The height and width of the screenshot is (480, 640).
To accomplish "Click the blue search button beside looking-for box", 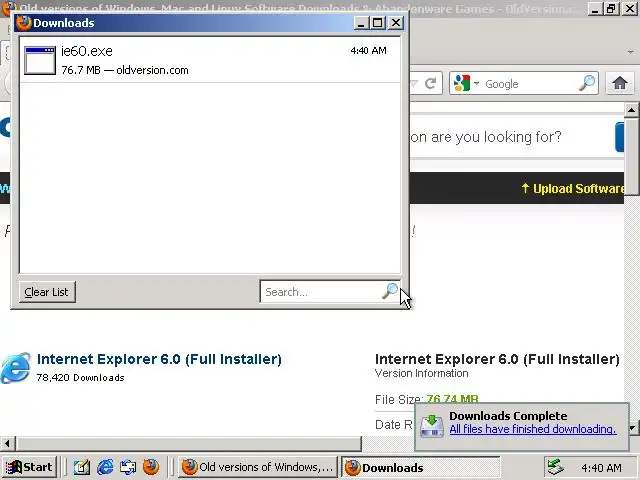I will coord(620,137).
